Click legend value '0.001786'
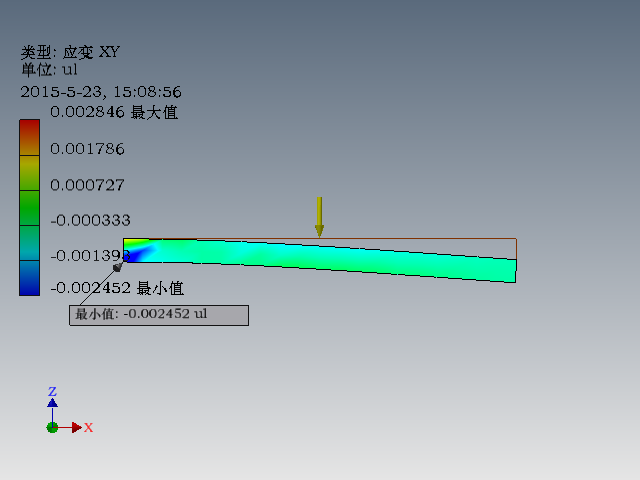 87,149
